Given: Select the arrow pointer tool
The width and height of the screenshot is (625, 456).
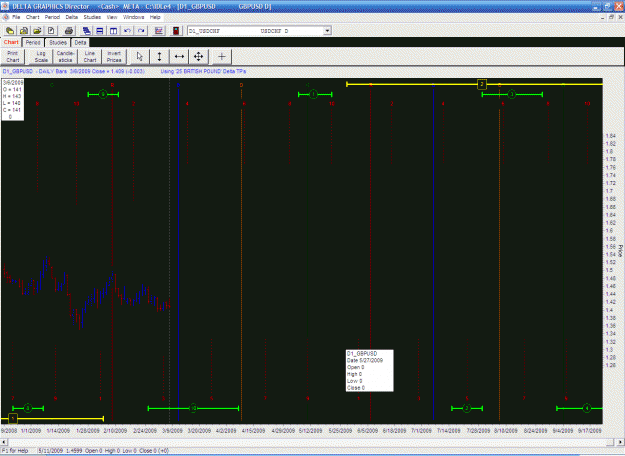Looking at the screenshot, I should click(x=140, y=57).
